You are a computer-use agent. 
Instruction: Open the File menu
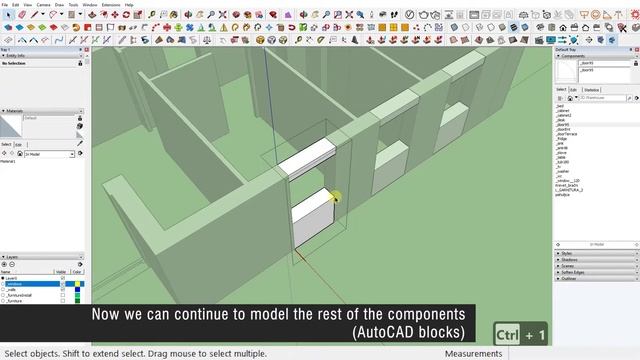click(5, 4)
